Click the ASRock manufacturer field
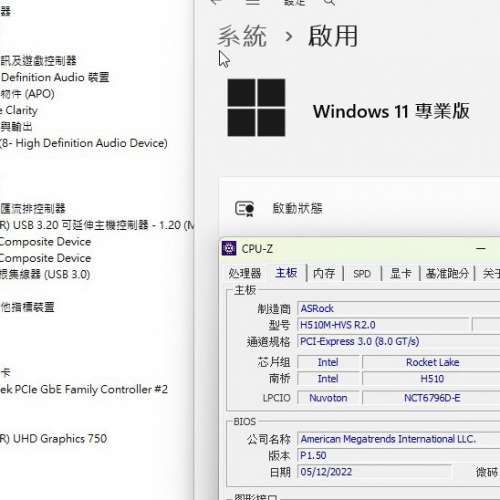Image resolution: width=500 pixels, height=500 pixels. pos(399,308)
